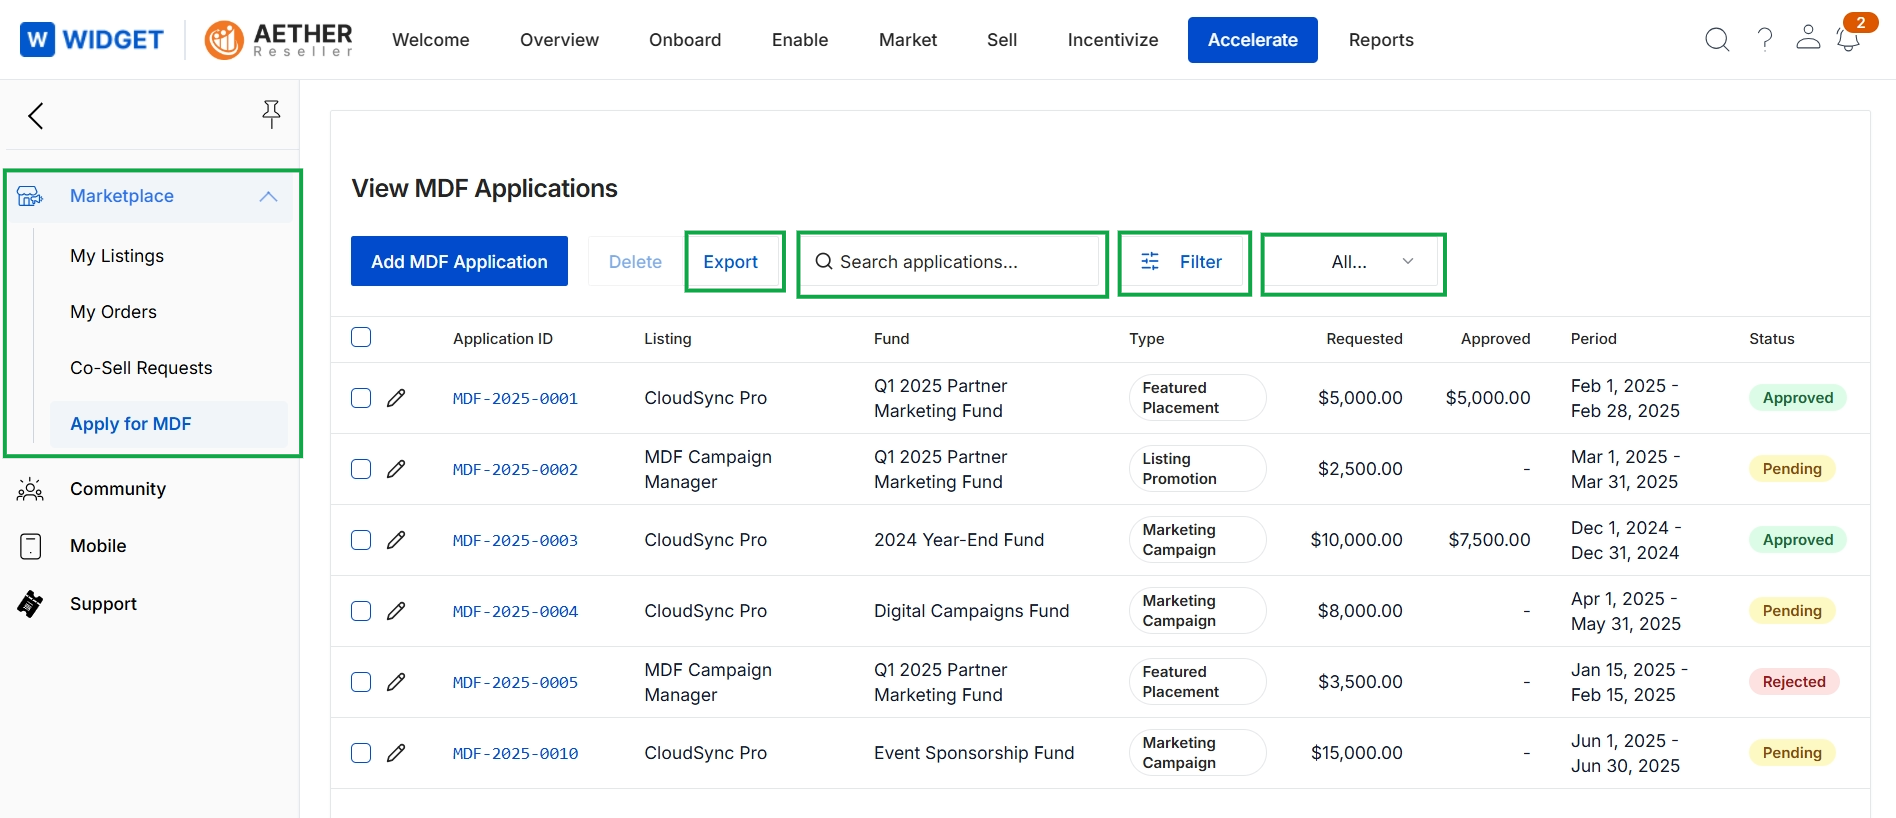Screen dimensions: 1896x818
Task: Open the search magnifier in header
Action: tap(1717, 40)
